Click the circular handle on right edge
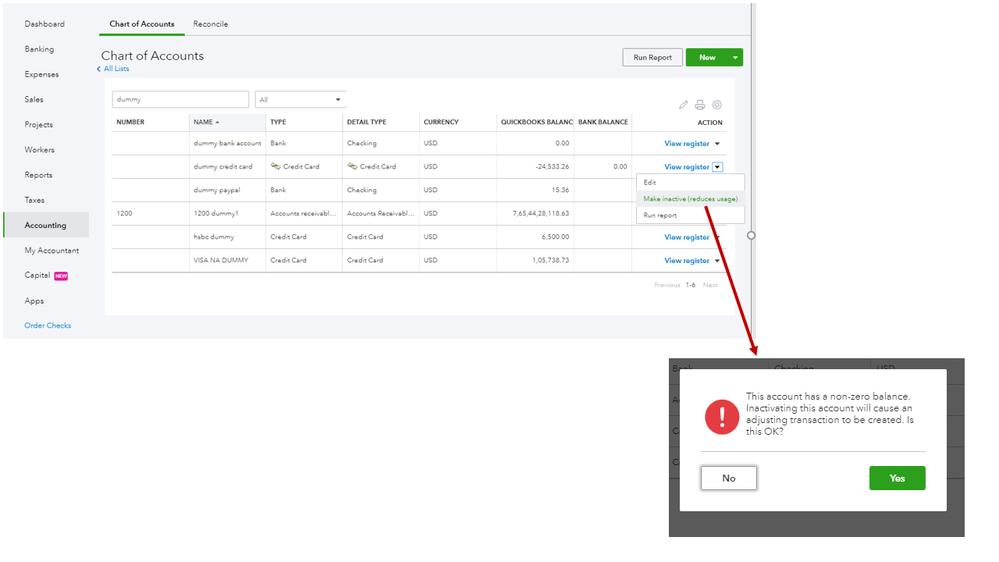999x562 pixels. coord(751,236)
